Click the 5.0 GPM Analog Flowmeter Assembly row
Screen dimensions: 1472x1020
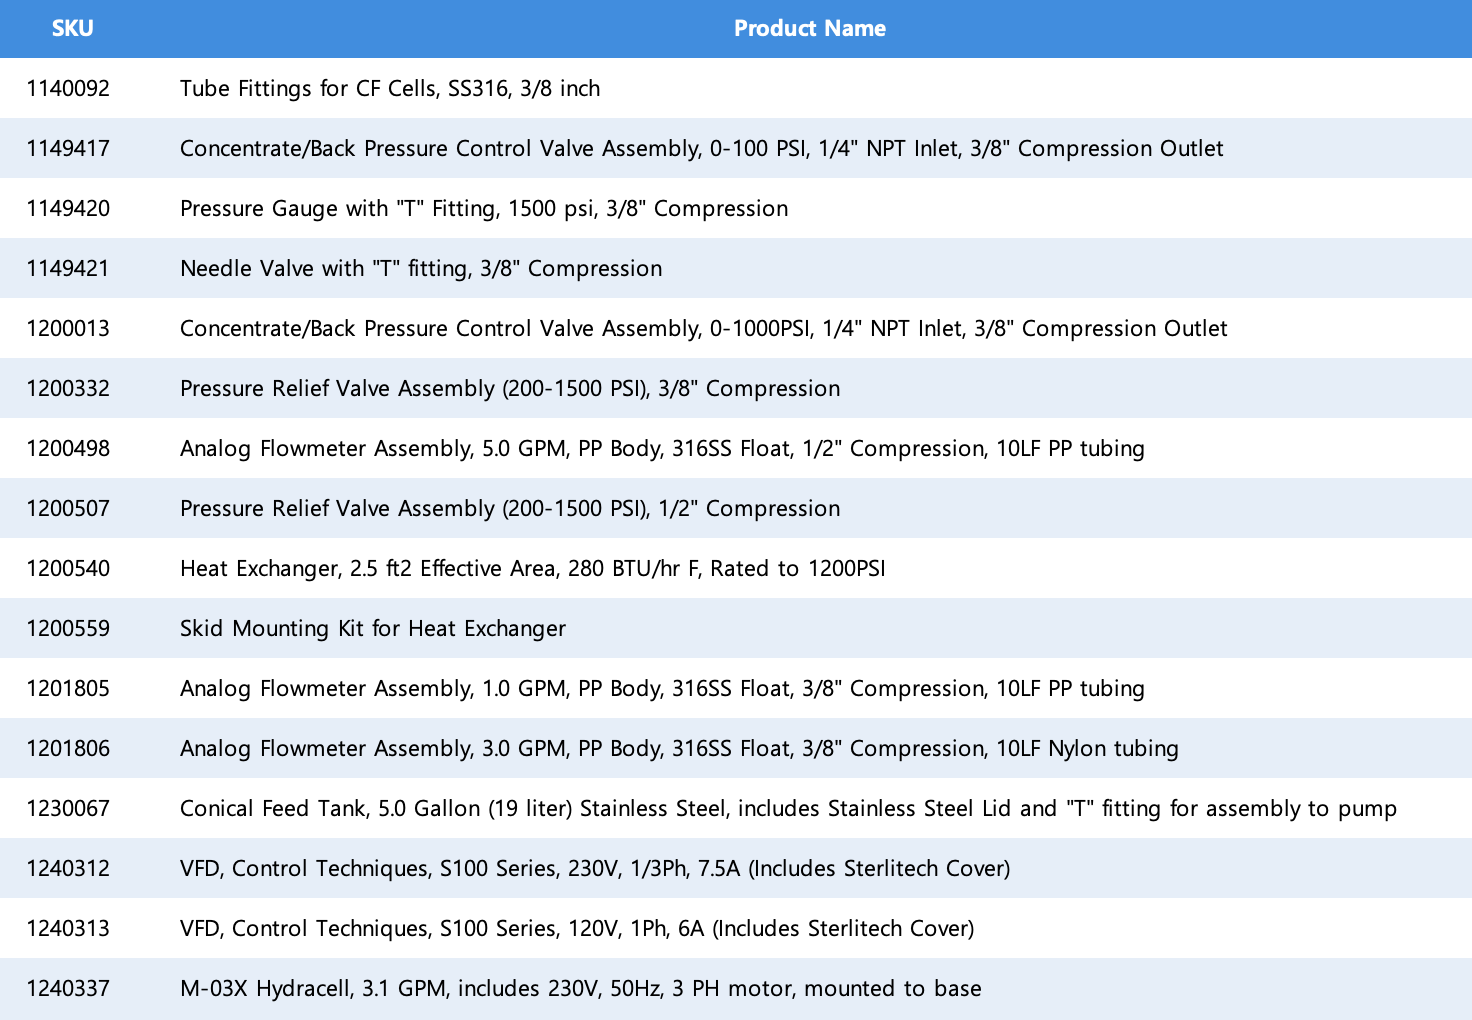(x=662, y=448)
